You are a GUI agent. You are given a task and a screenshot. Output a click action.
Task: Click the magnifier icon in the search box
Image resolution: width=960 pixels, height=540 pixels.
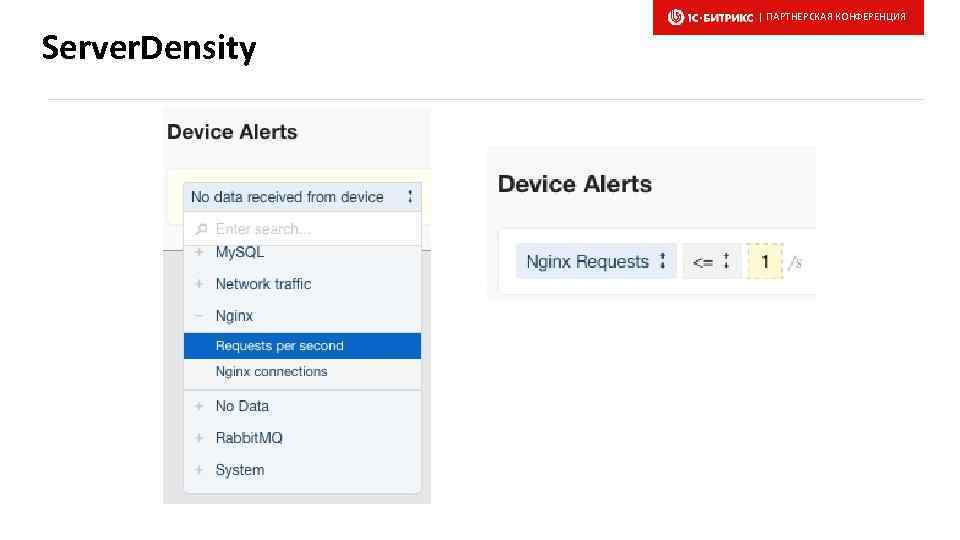(x=202, y=229)
